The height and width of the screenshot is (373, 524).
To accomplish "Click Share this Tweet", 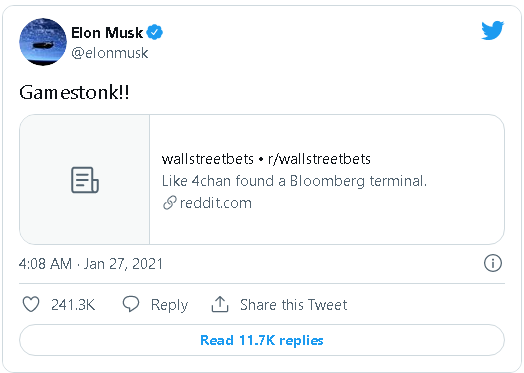I will (x=293, y=305).
